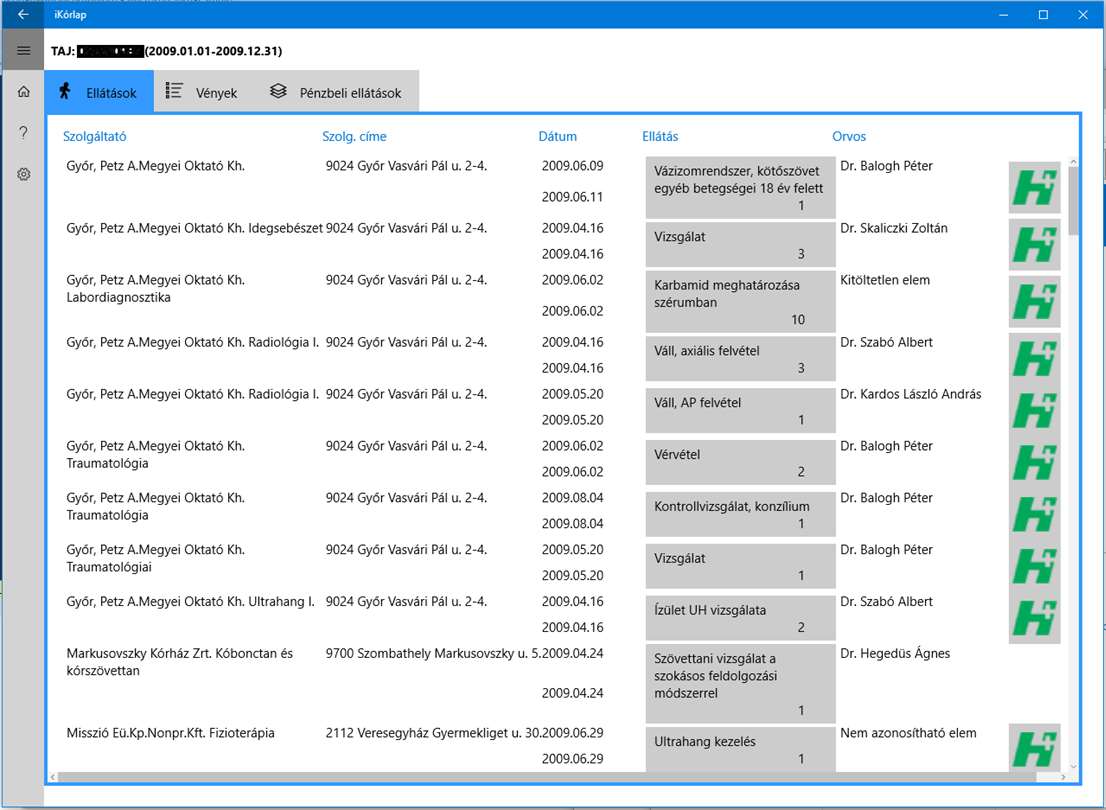Click hospital icon for Váll, axiális felvétel row

pyautogui.click(x=1034, y=358)
